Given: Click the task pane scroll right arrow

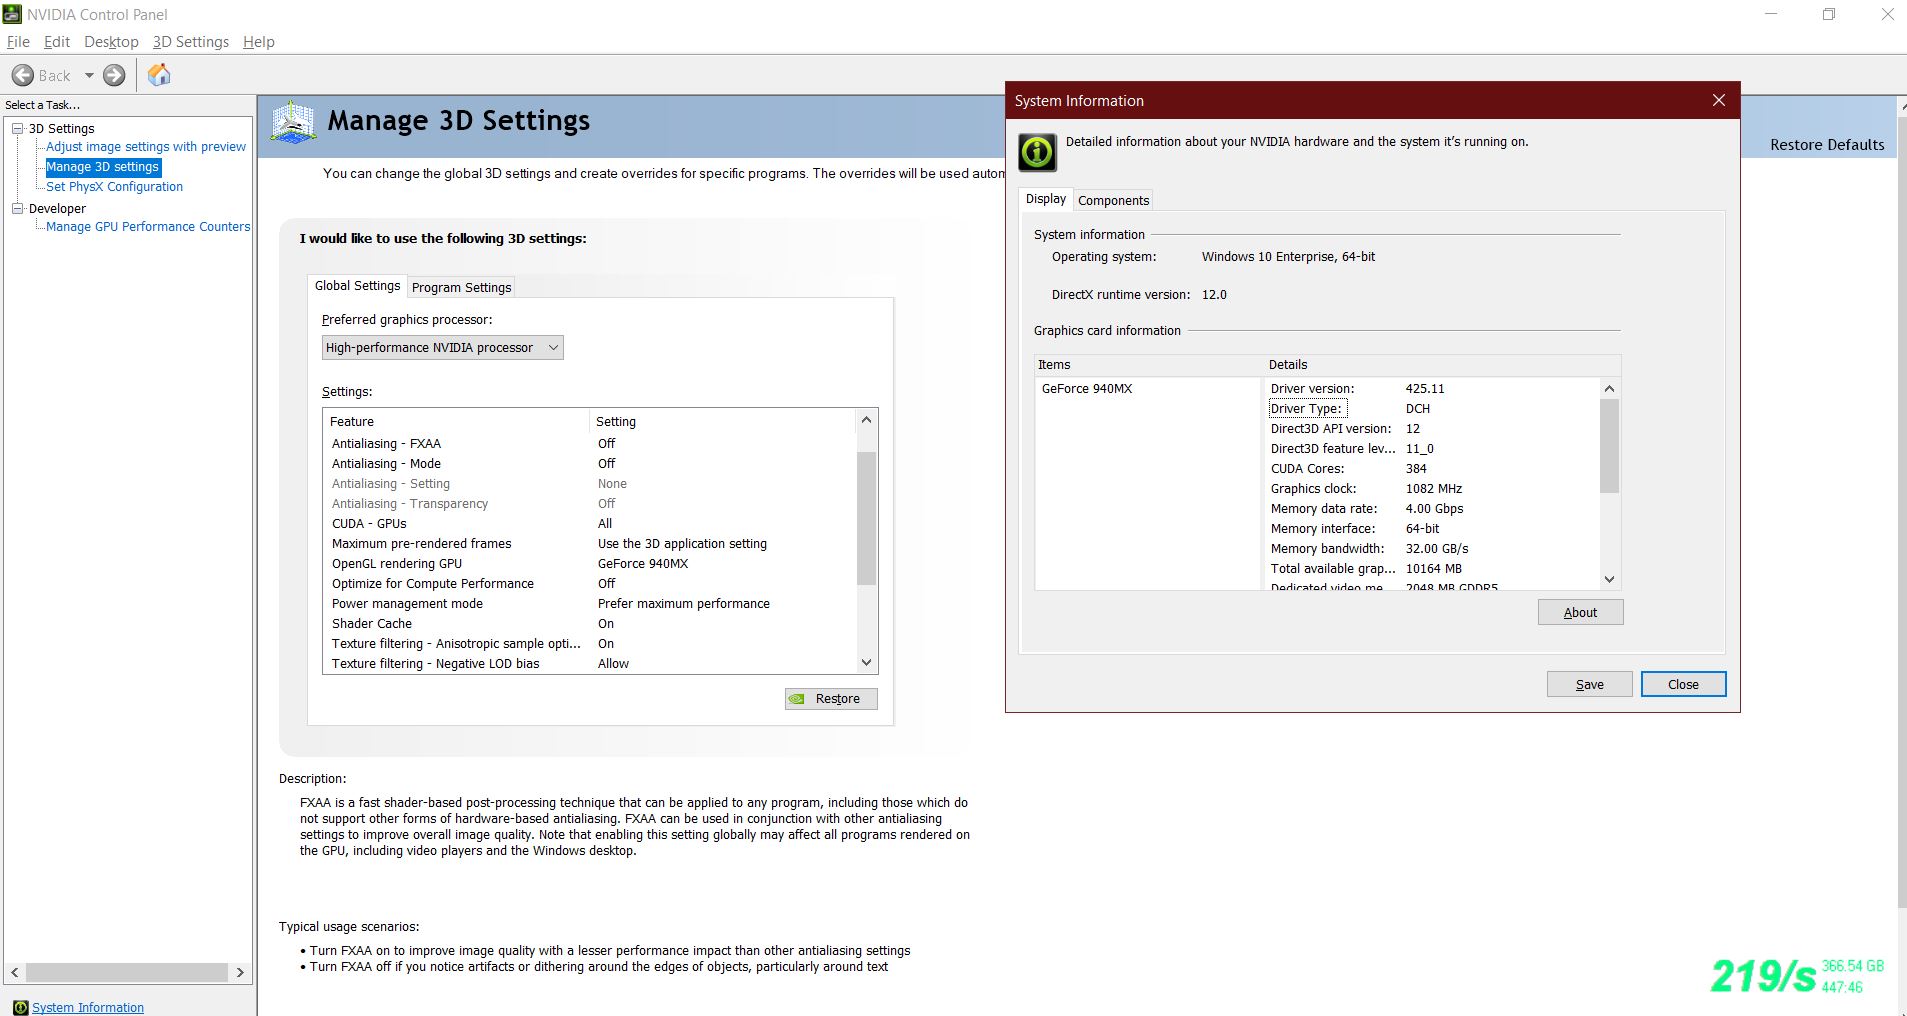Looking at the screenshot, I should coord(240,972).
